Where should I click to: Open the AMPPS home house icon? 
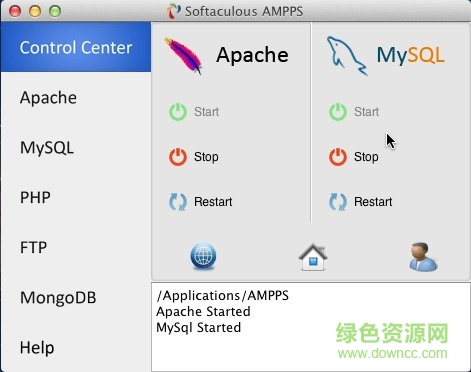(x=313, y=257)
